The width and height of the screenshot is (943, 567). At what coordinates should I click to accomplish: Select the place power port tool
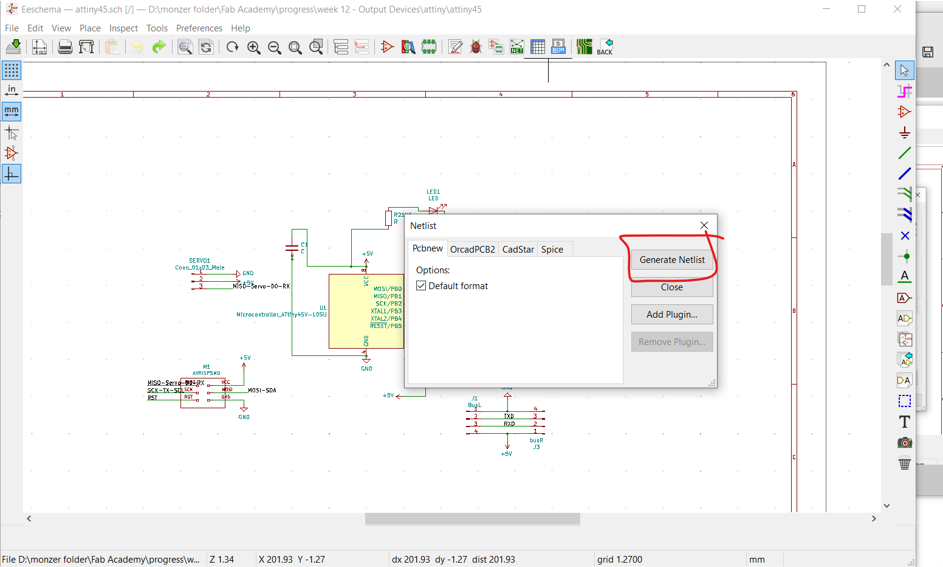(905, 132)
